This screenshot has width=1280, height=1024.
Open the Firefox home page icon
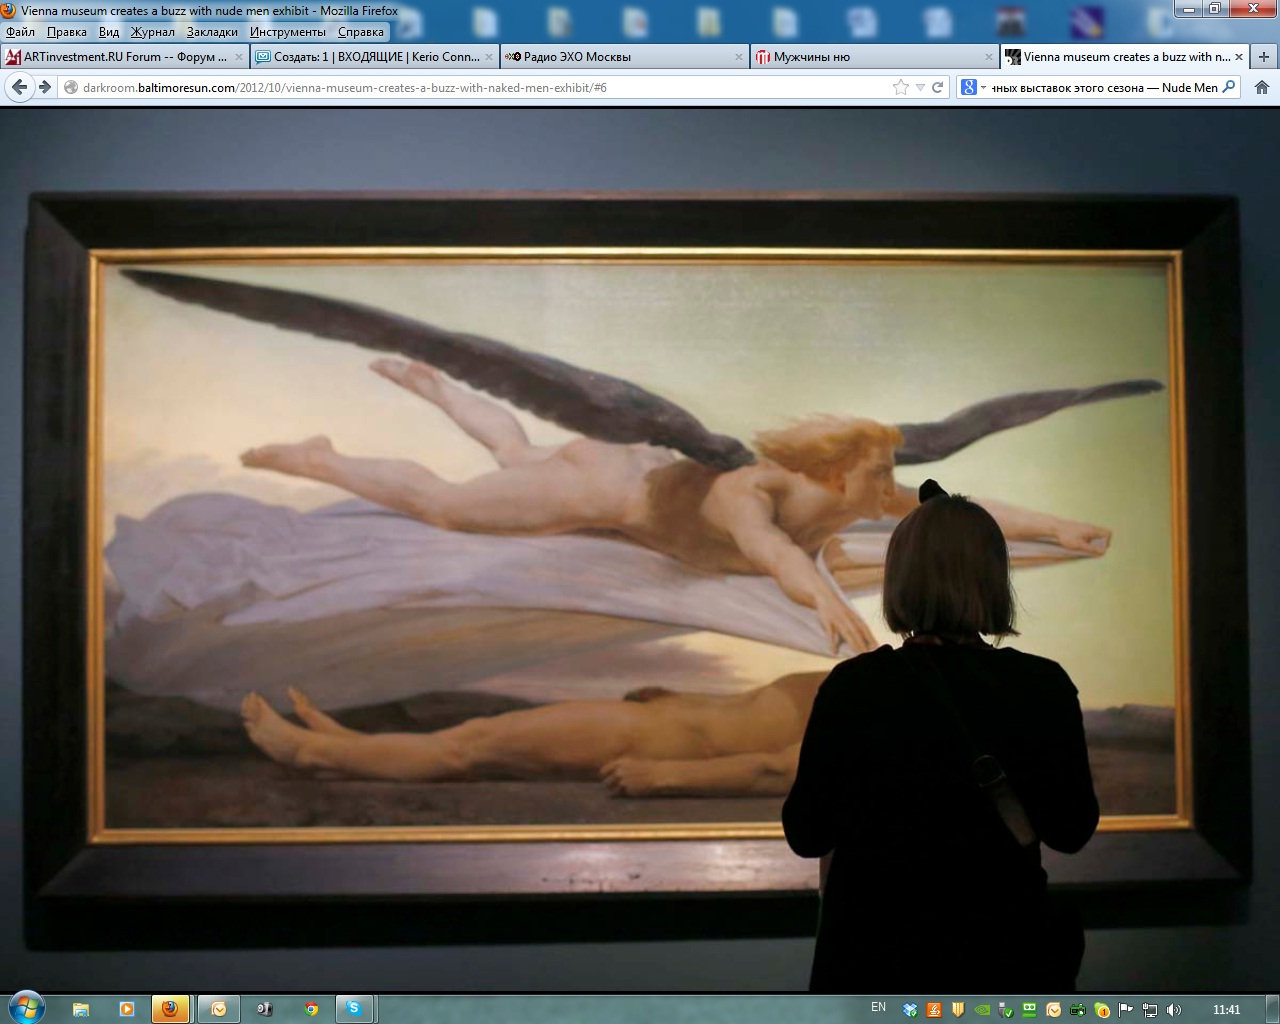tap(1262, 87)
